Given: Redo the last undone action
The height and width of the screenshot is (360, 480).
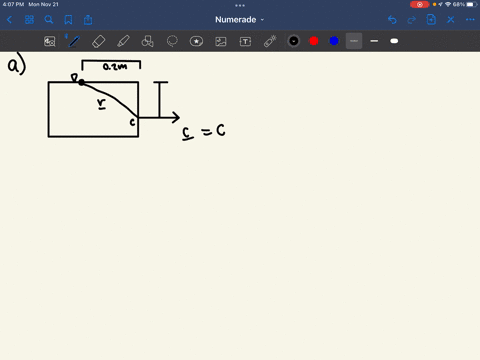Looking at the screenshot, I should pyautogui.click(x=412, y=20).
